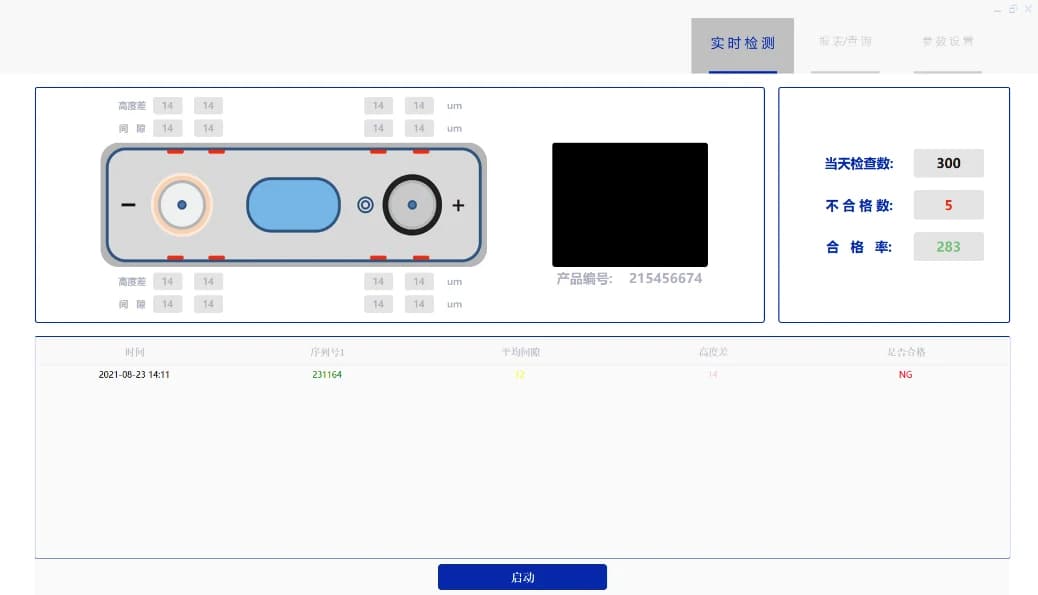
Task: Click the positive terminal circle with black ring
Action: coord(412,205)
